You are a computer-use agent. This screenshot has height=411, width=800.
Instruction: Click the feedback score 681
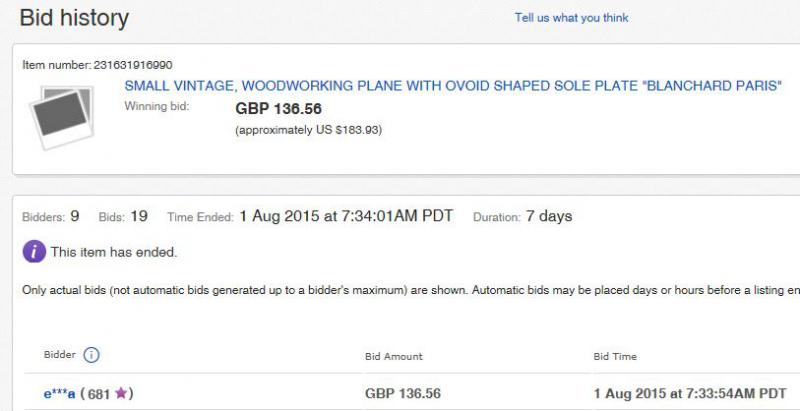(99, 394)
